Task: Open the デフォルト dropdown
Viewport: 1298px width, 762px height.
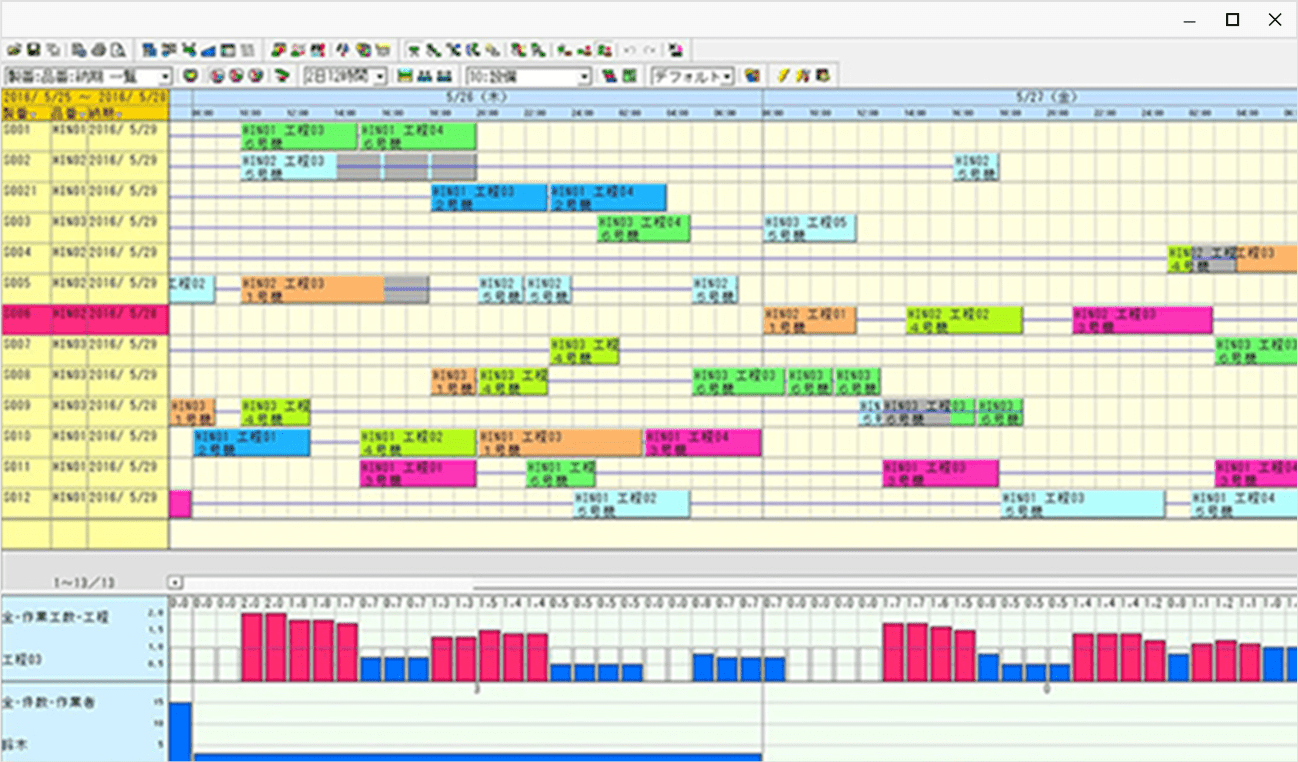Action: click(727, 77)
